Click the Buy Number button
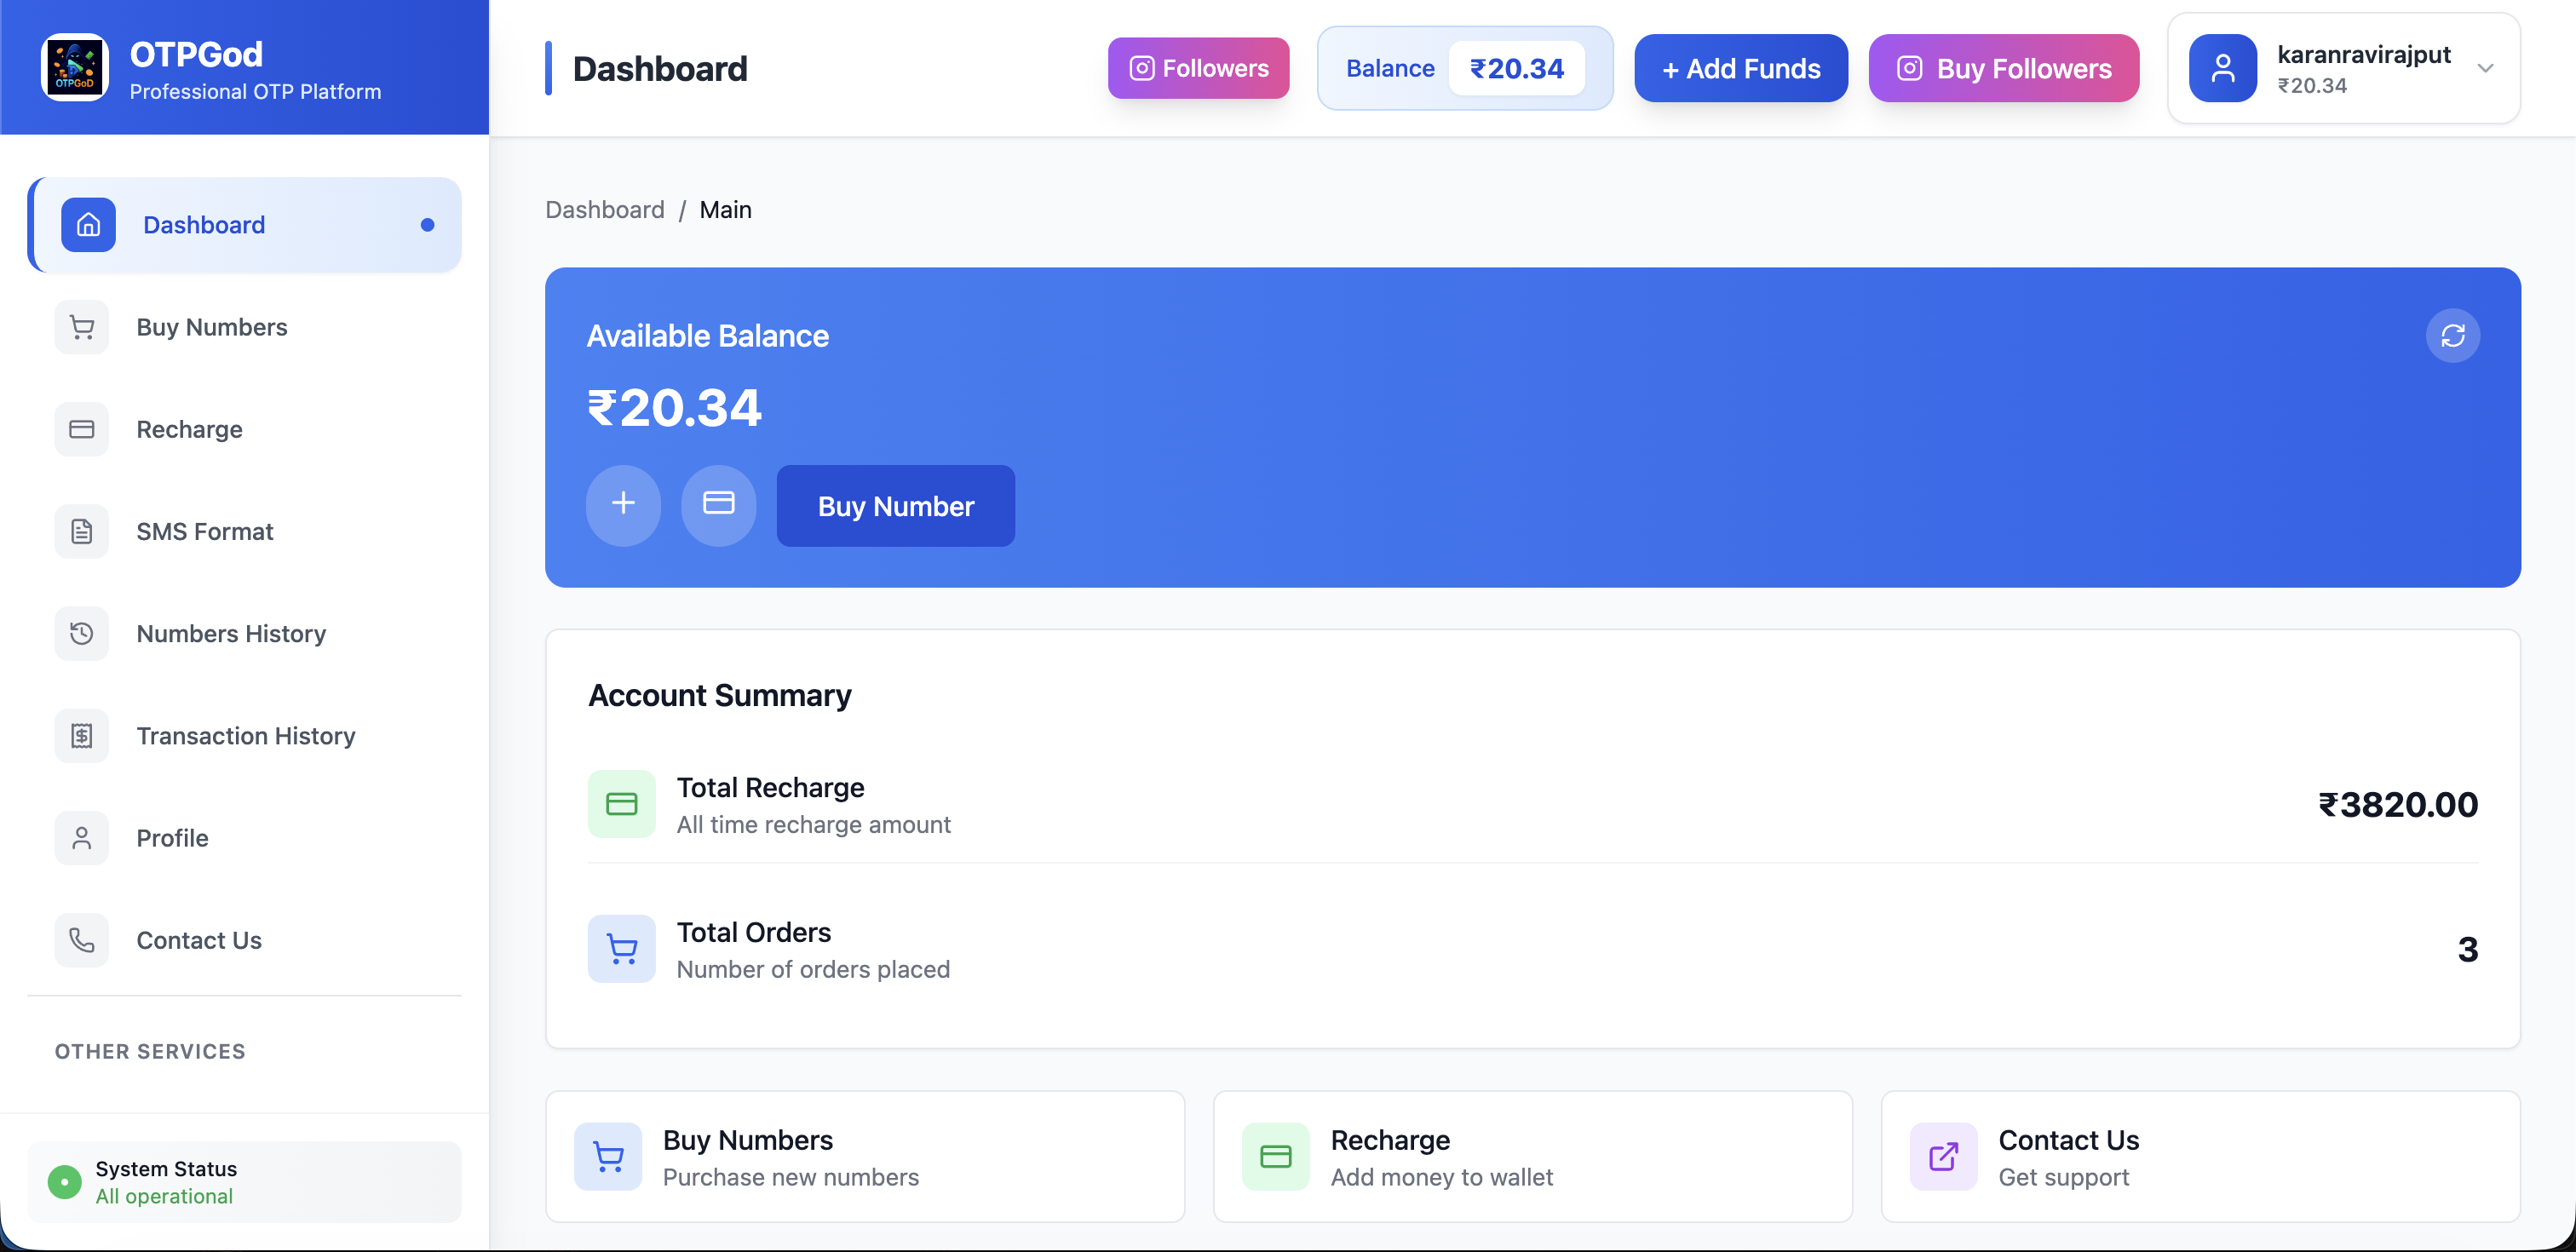Image resolution: width=2576 pixels, height=1252 pixels. pyautogui.click(x=896, y=505)
